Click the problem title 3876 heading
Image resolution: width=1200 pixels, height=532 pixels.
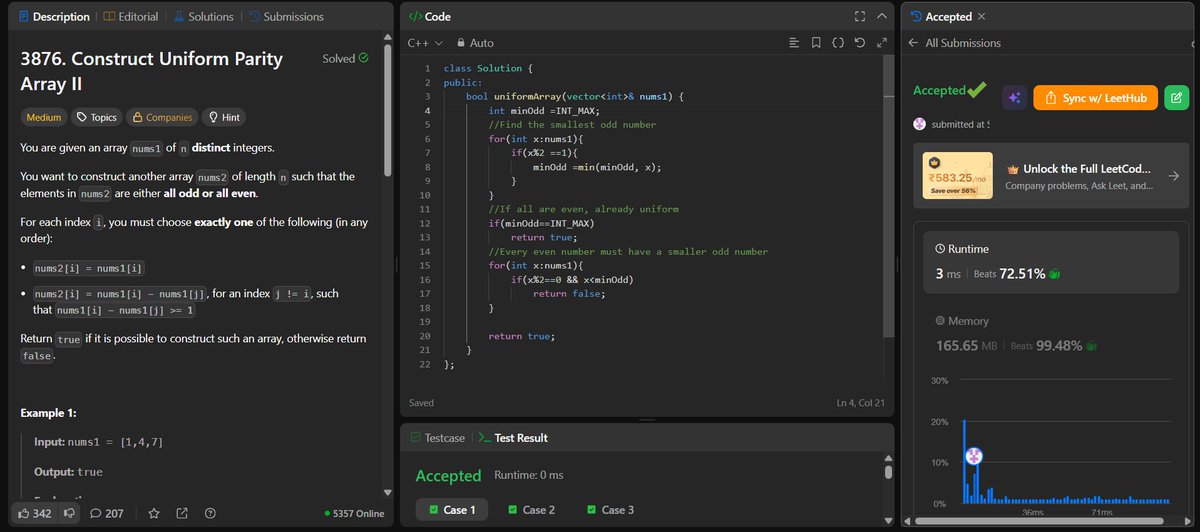151,72
